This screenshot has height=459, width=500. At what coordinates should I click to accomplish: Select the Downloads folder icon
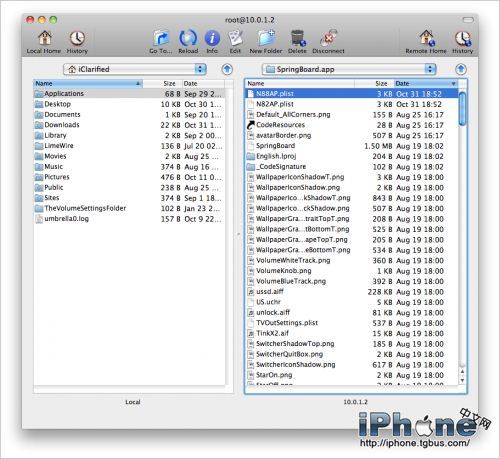coord(39,125)
